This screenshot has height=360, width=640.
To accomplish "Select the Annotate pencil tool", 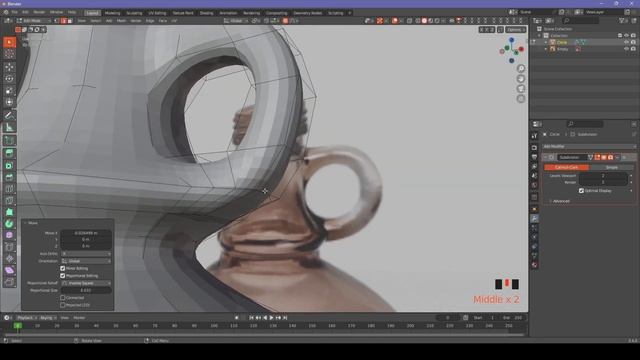I will coord(9,116).
